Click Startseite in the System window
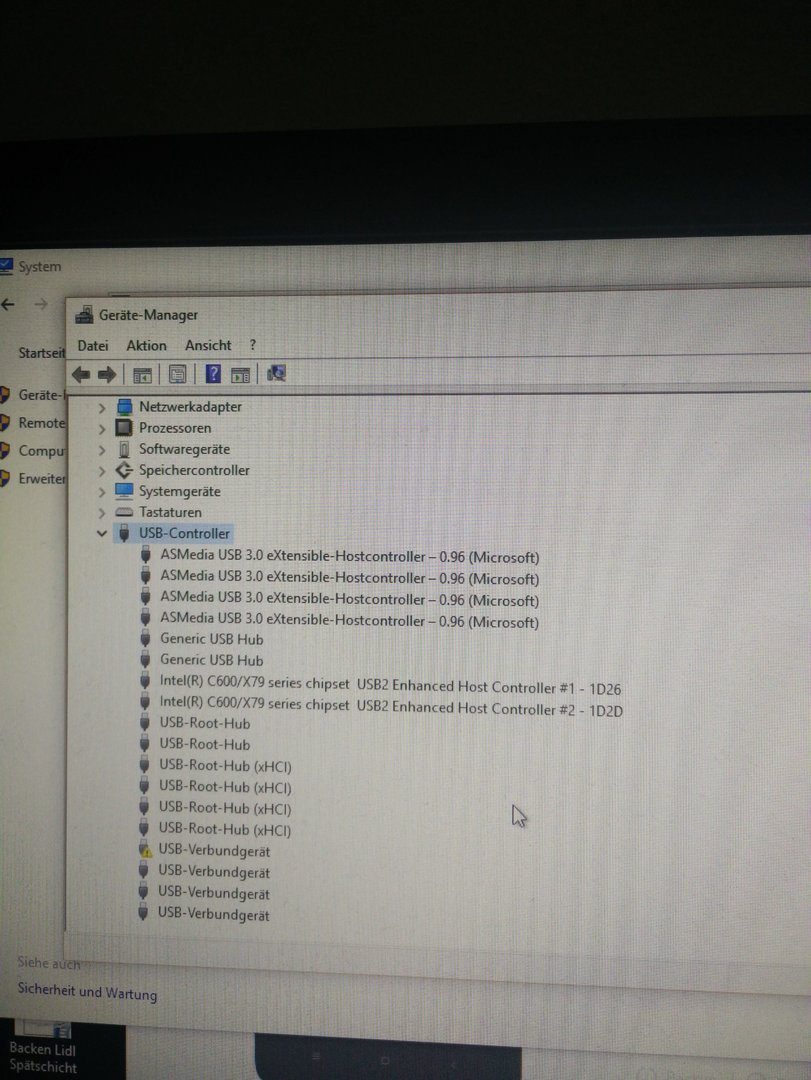Screen dimensions: 811x1080 click(41, 353)
